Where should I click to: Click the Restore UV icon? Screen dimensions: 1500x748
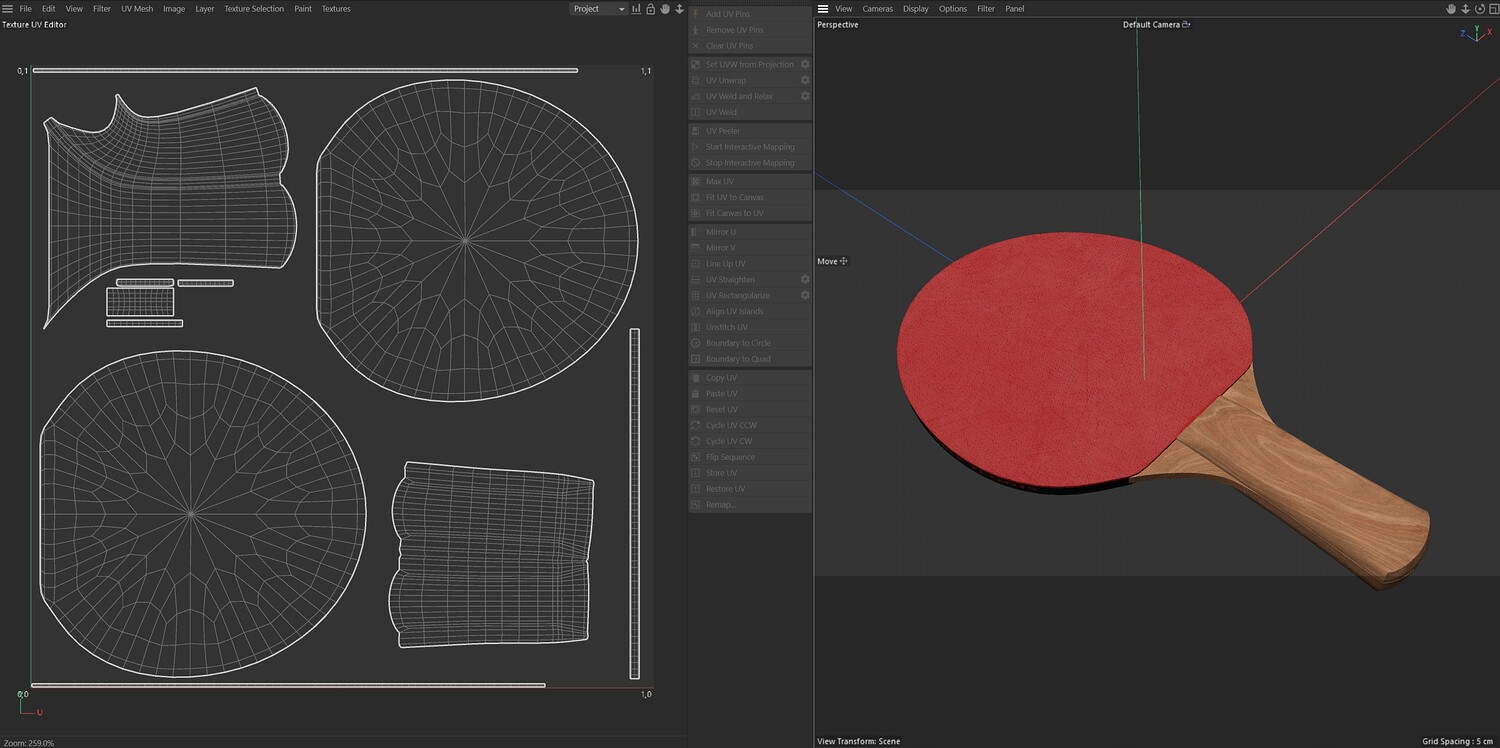[x=696, y=490]
